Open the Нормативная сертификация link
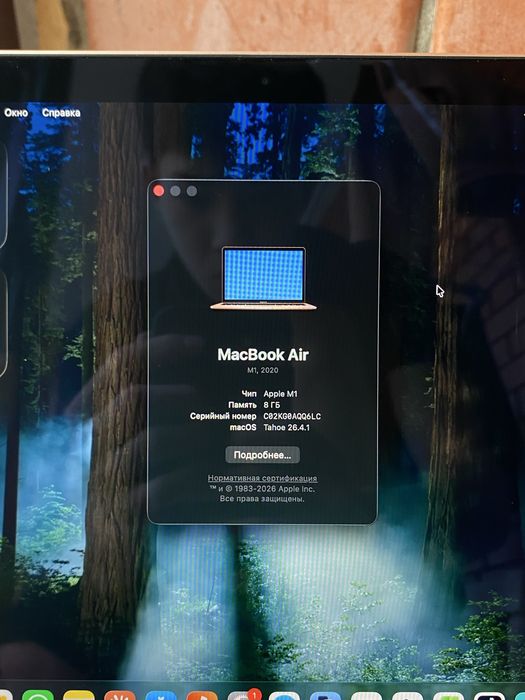The image size is (525, 700). point(262,478)
